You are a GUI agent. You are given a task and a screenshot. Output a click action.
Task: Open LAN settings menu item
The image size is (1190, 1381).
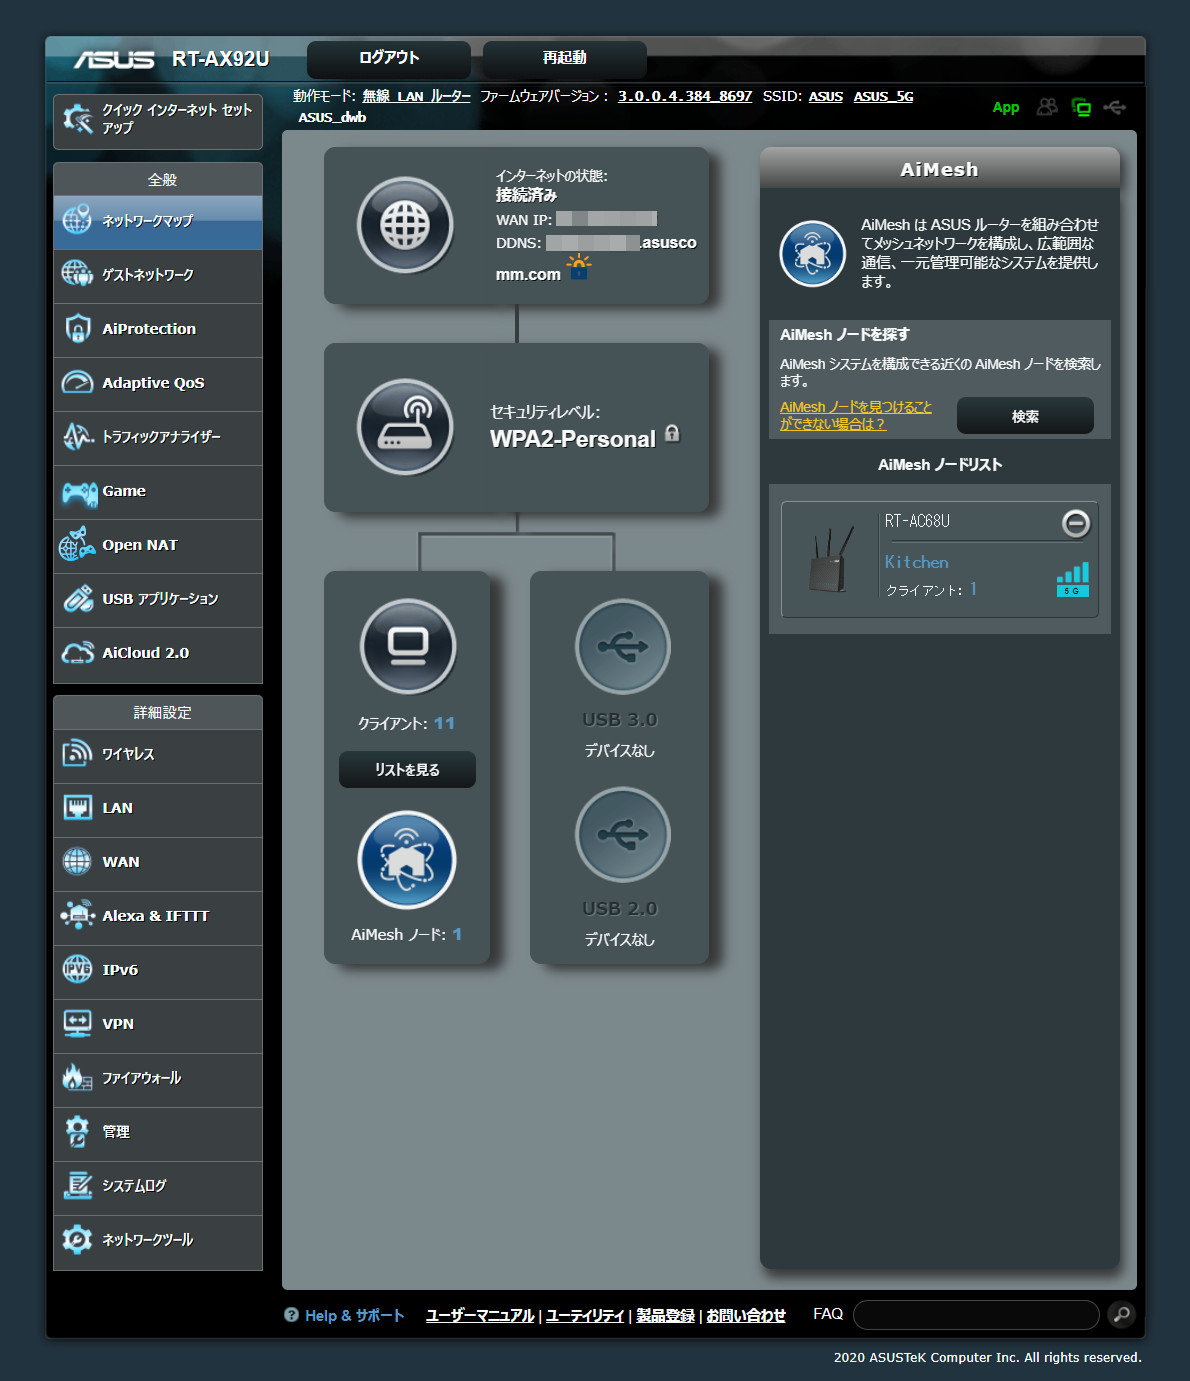pos(158,808)
